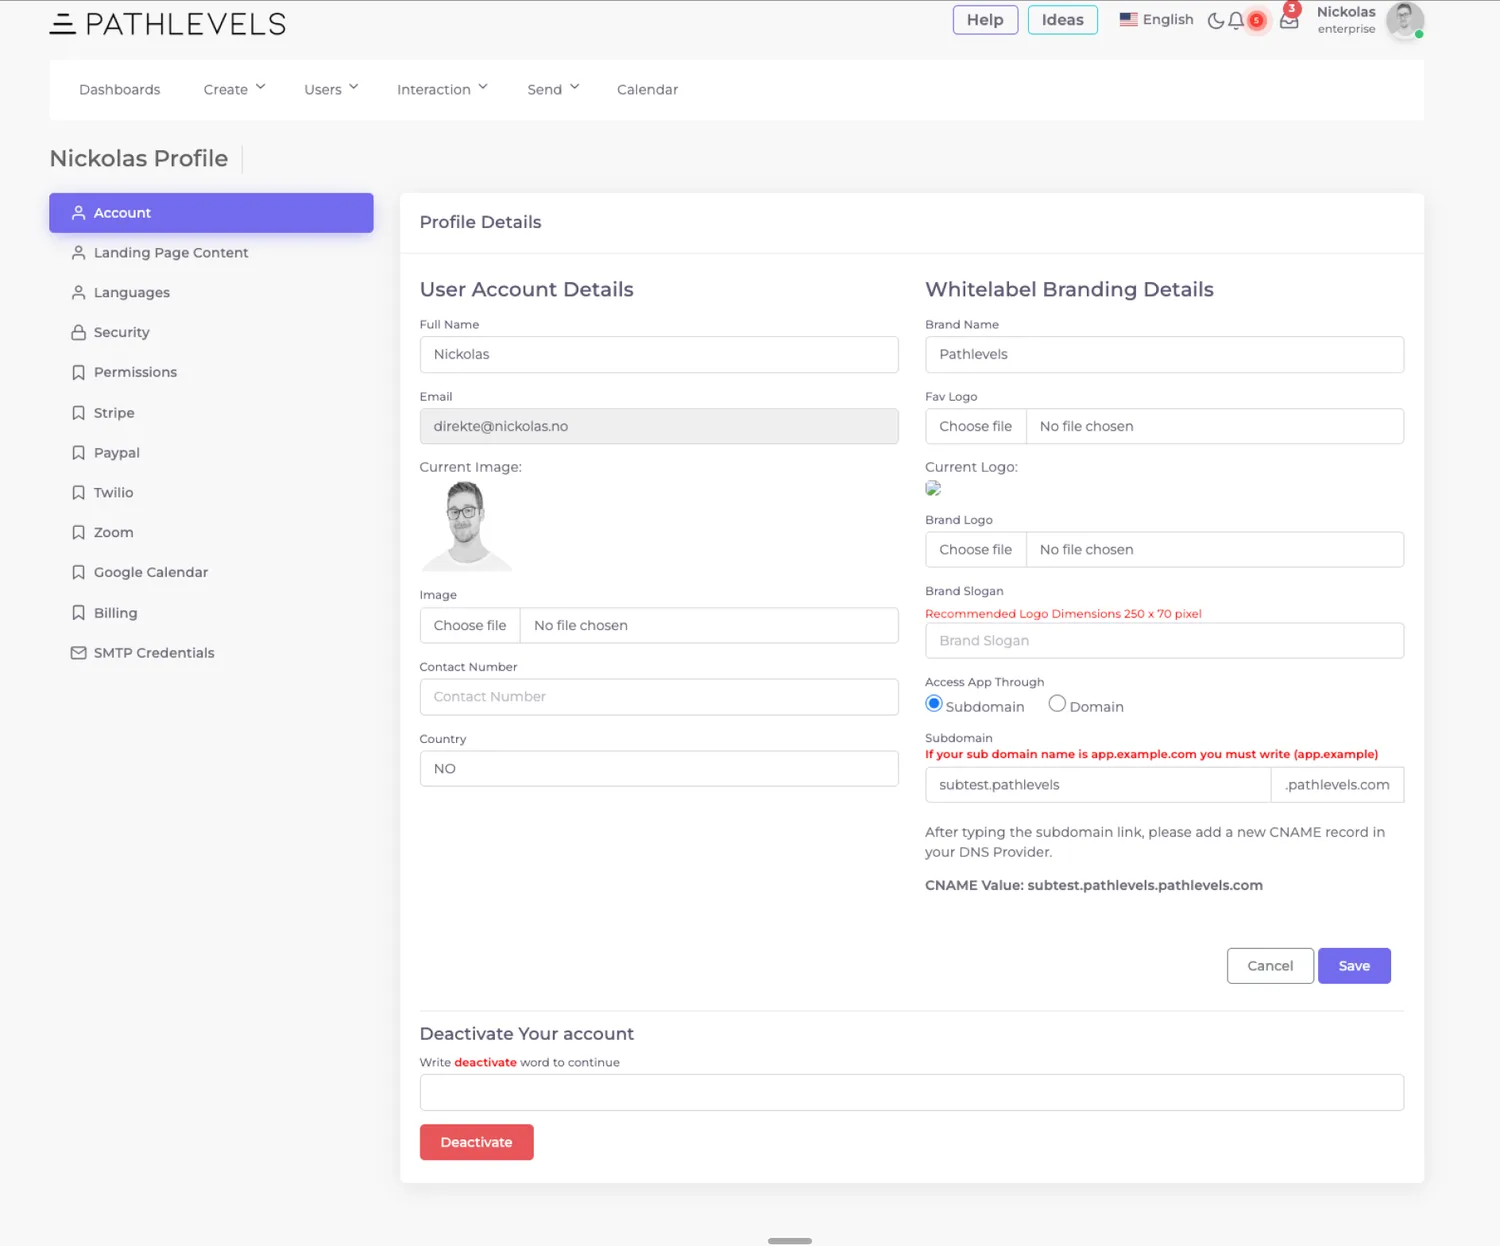Screen dimensions: 1500x1246
Task: Click the Save button
Action: pyautogui.click(x=1354, y=966)
